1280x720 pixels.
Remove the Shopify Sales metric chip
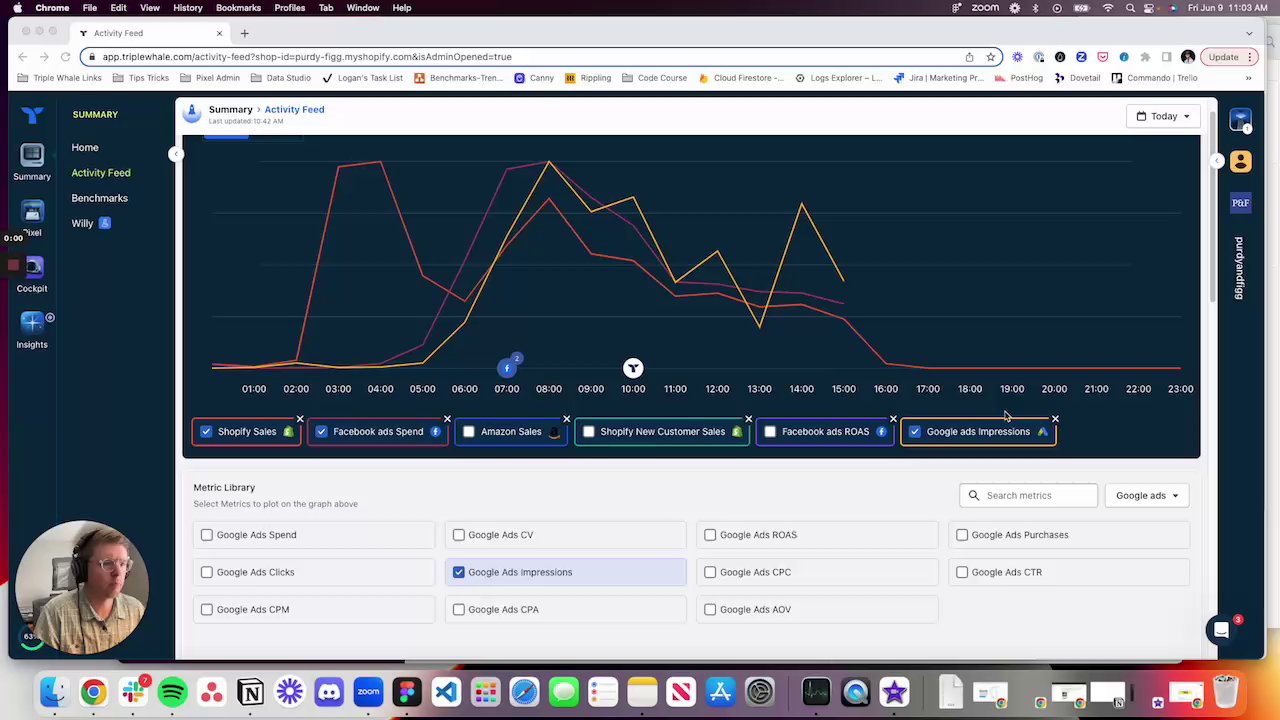click(300, 419)
